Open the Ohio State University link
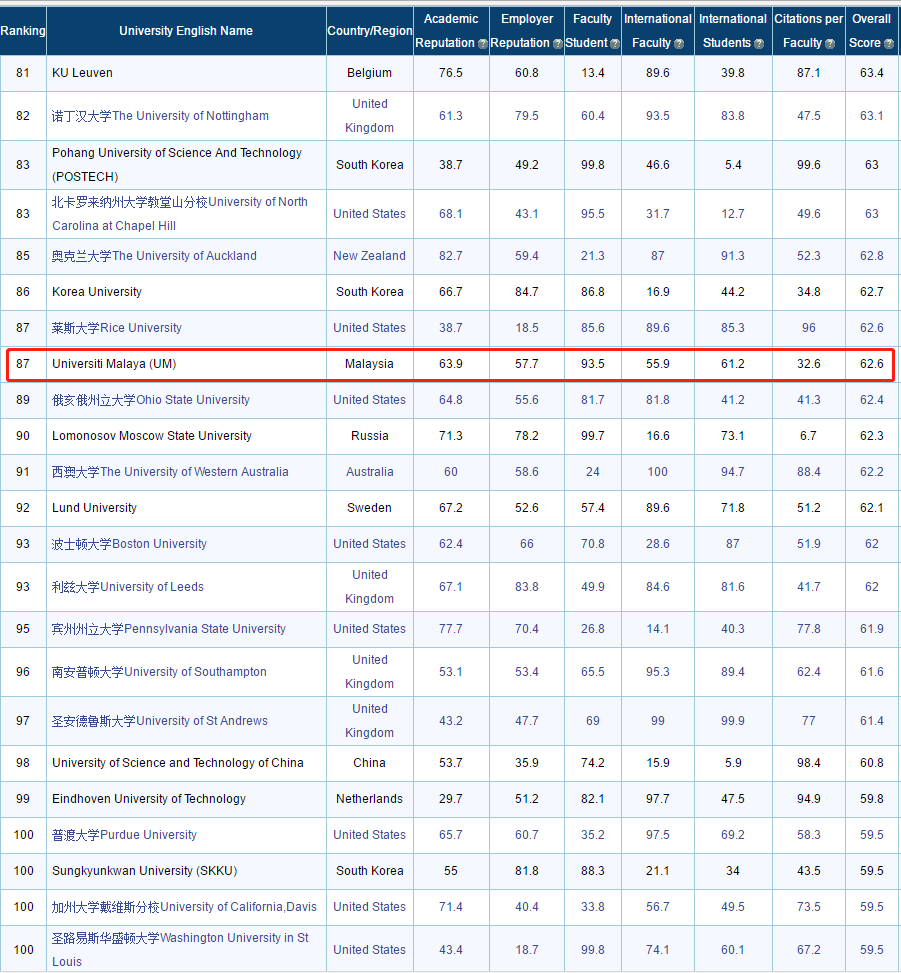This screenshot has height=973, width=901. (x=151, y=400)
